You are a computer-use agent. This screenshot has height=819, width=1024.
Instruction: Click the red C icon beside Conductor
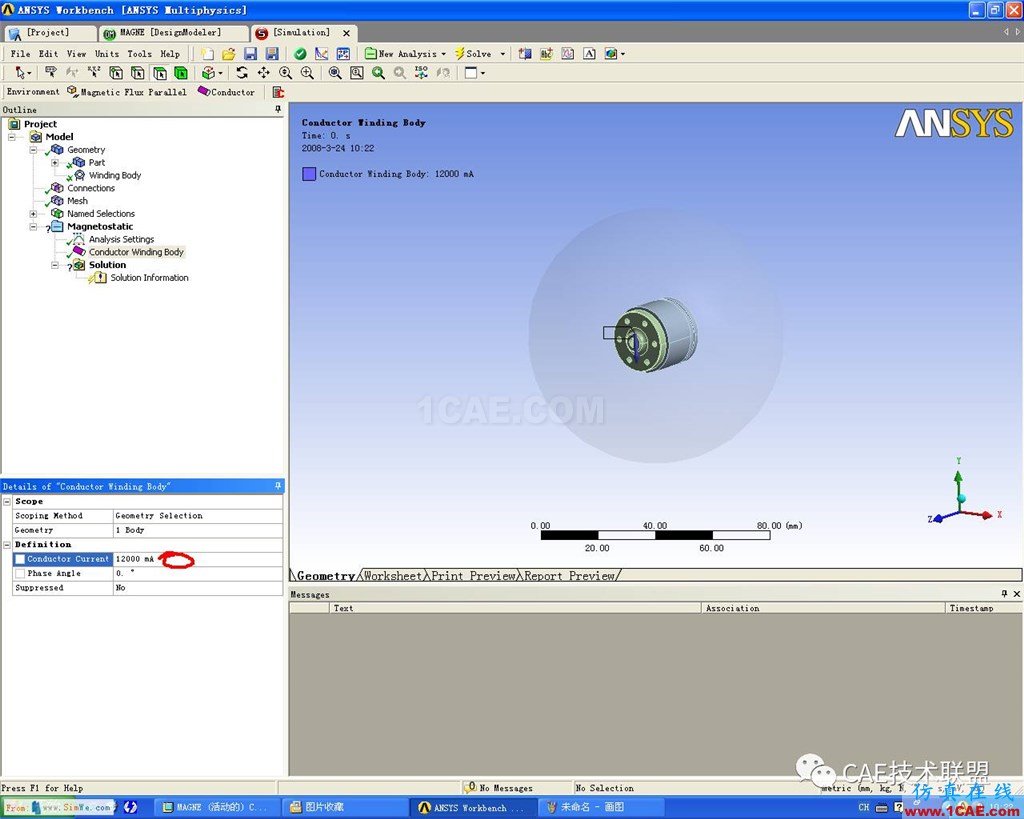278,92
